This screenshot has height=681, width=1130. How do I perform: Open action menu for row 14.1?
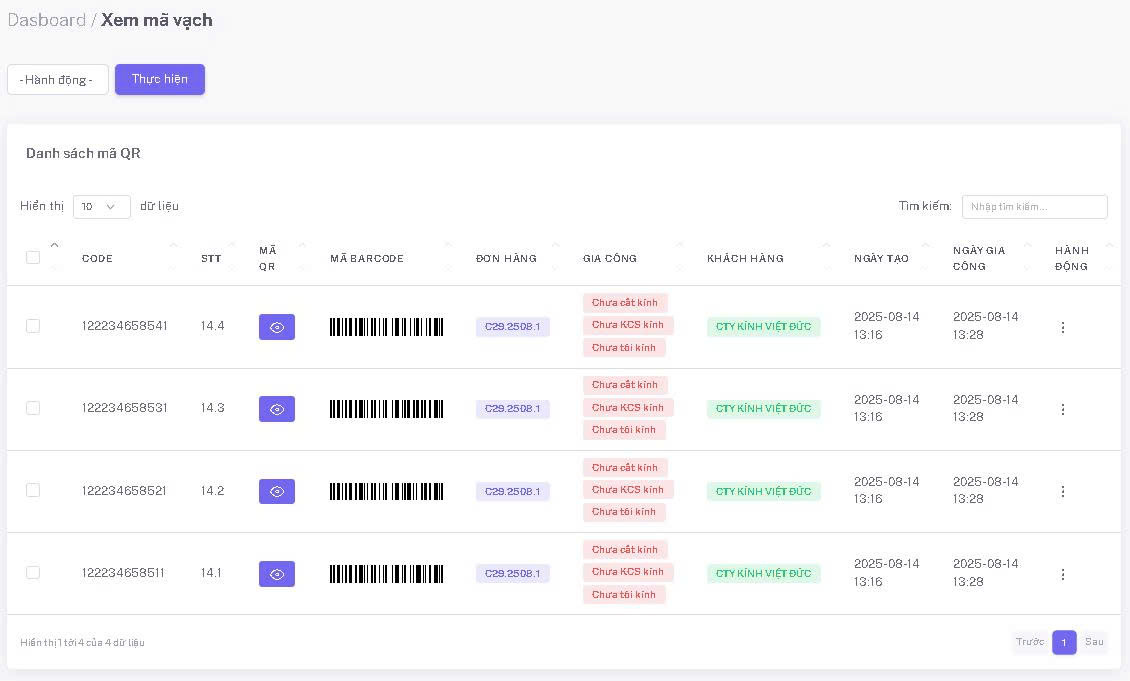click(1062, 574)
